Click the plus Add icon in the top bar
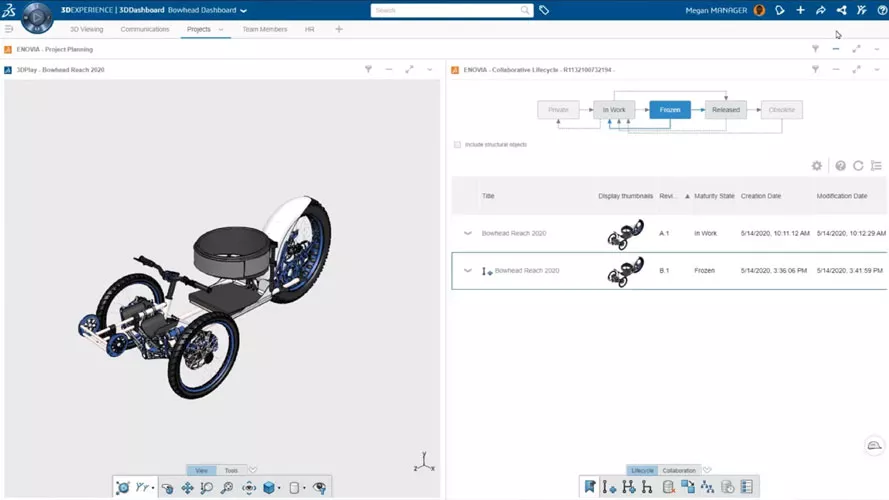The width and height of the screenshot is (889, 500). tap(801, 10)
